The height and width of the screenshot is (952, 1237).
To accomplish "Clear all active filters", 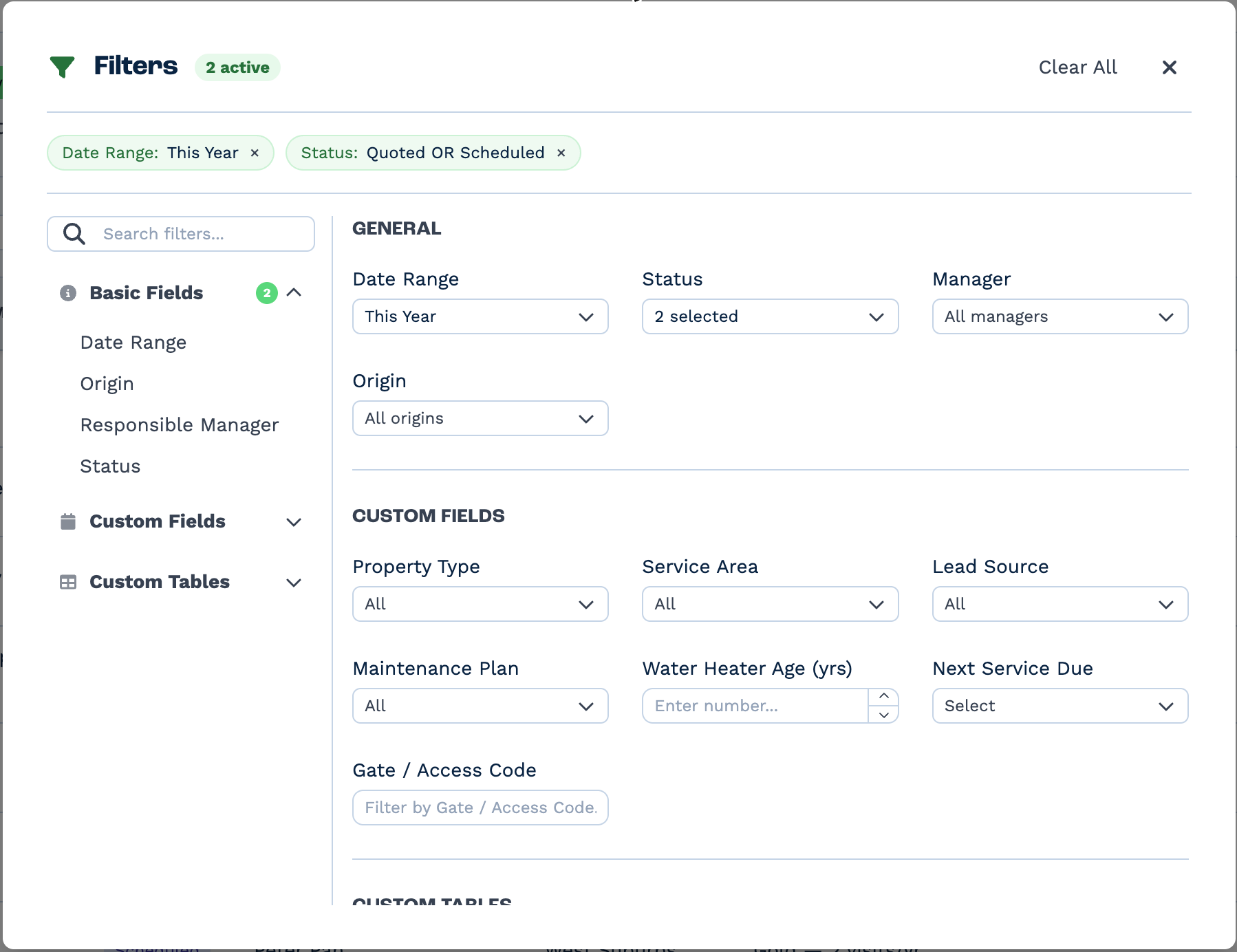I will (x=1078, y=67).
